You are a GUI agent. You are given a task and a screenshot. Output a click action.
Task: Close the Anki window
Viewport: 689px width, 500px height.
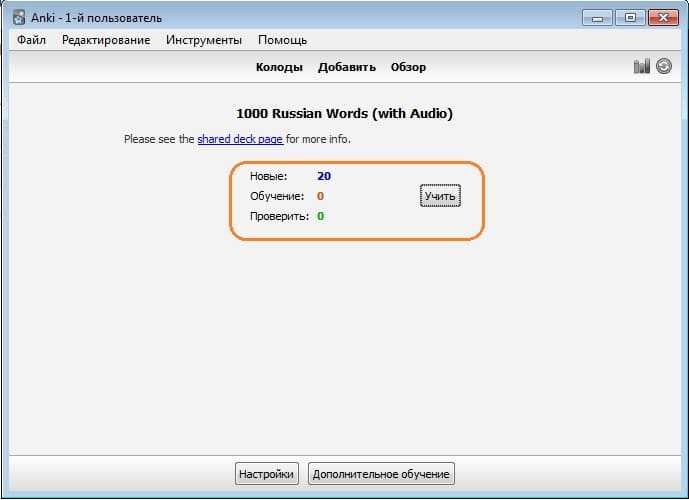(x=664, y=17)
